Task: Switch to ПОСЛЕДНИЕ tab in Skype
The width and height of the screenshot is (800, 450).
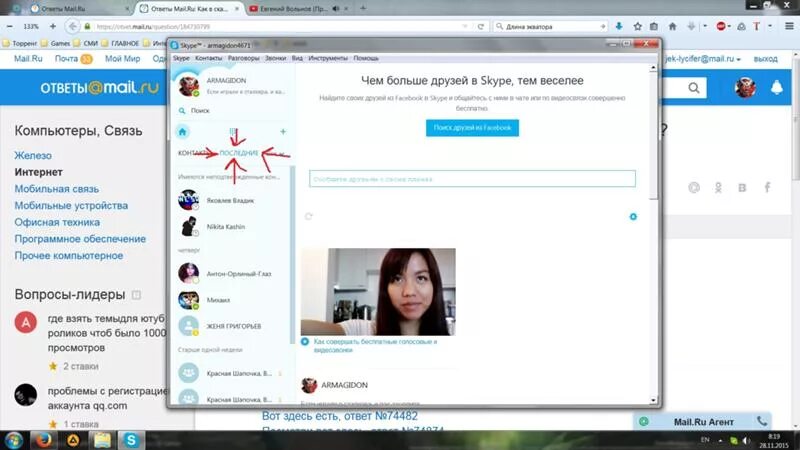Action: coord(239,153)
